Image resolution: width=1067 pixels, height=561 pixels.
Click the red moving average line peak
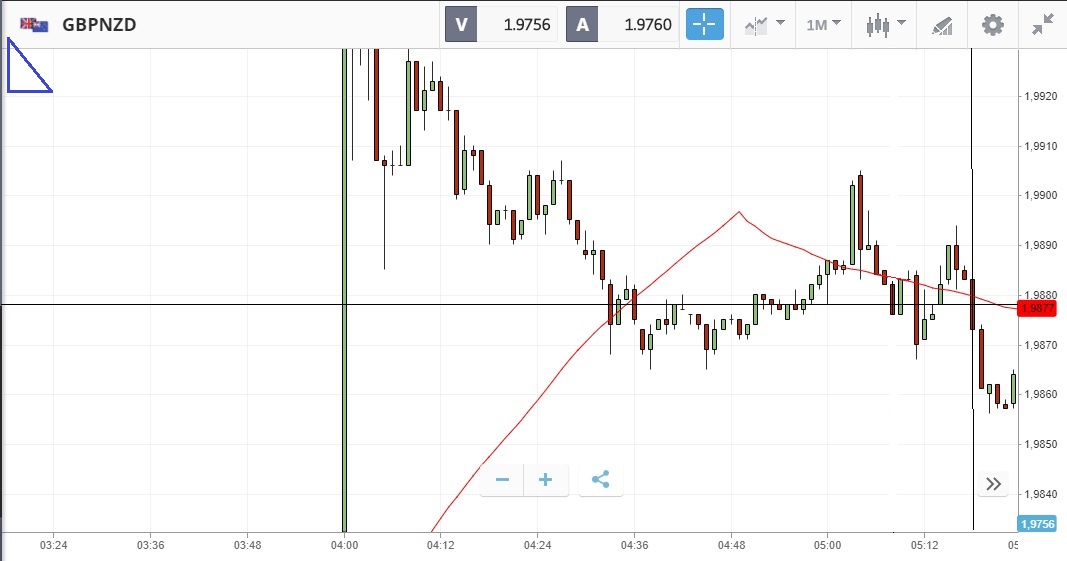(738, 212)
